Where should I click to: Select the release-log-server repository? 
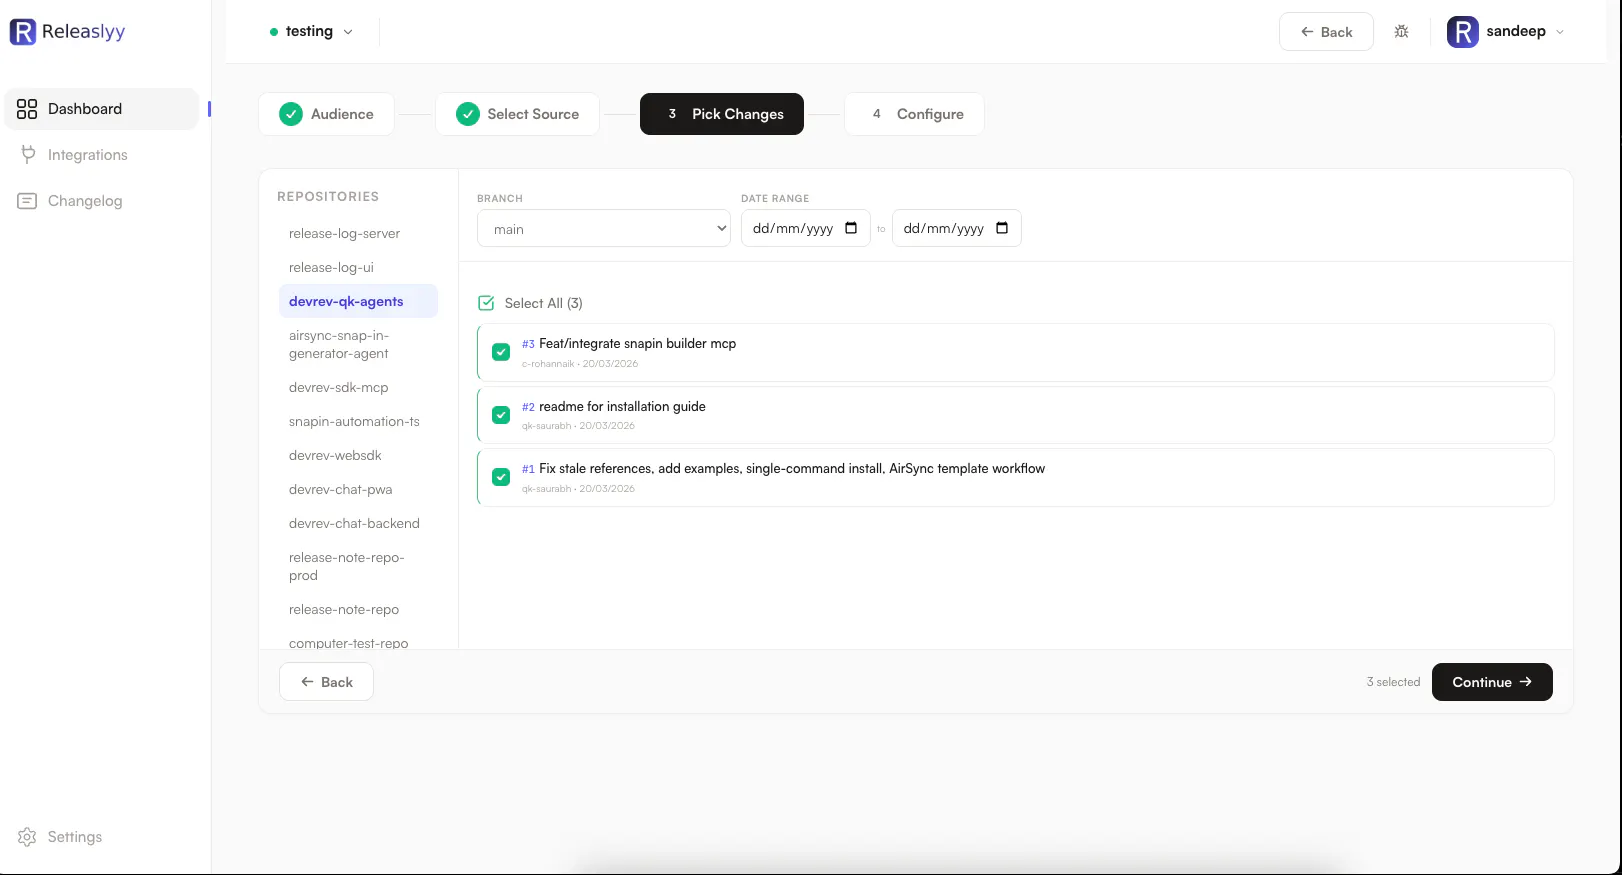point(358,233)
